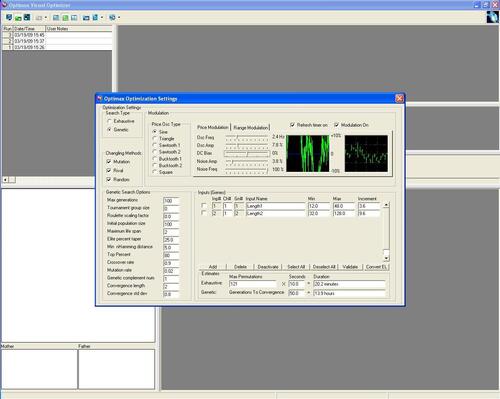This screenshot has width=500, height=399.
Task: Click the price bar chart preview
Action: (366, 154)
